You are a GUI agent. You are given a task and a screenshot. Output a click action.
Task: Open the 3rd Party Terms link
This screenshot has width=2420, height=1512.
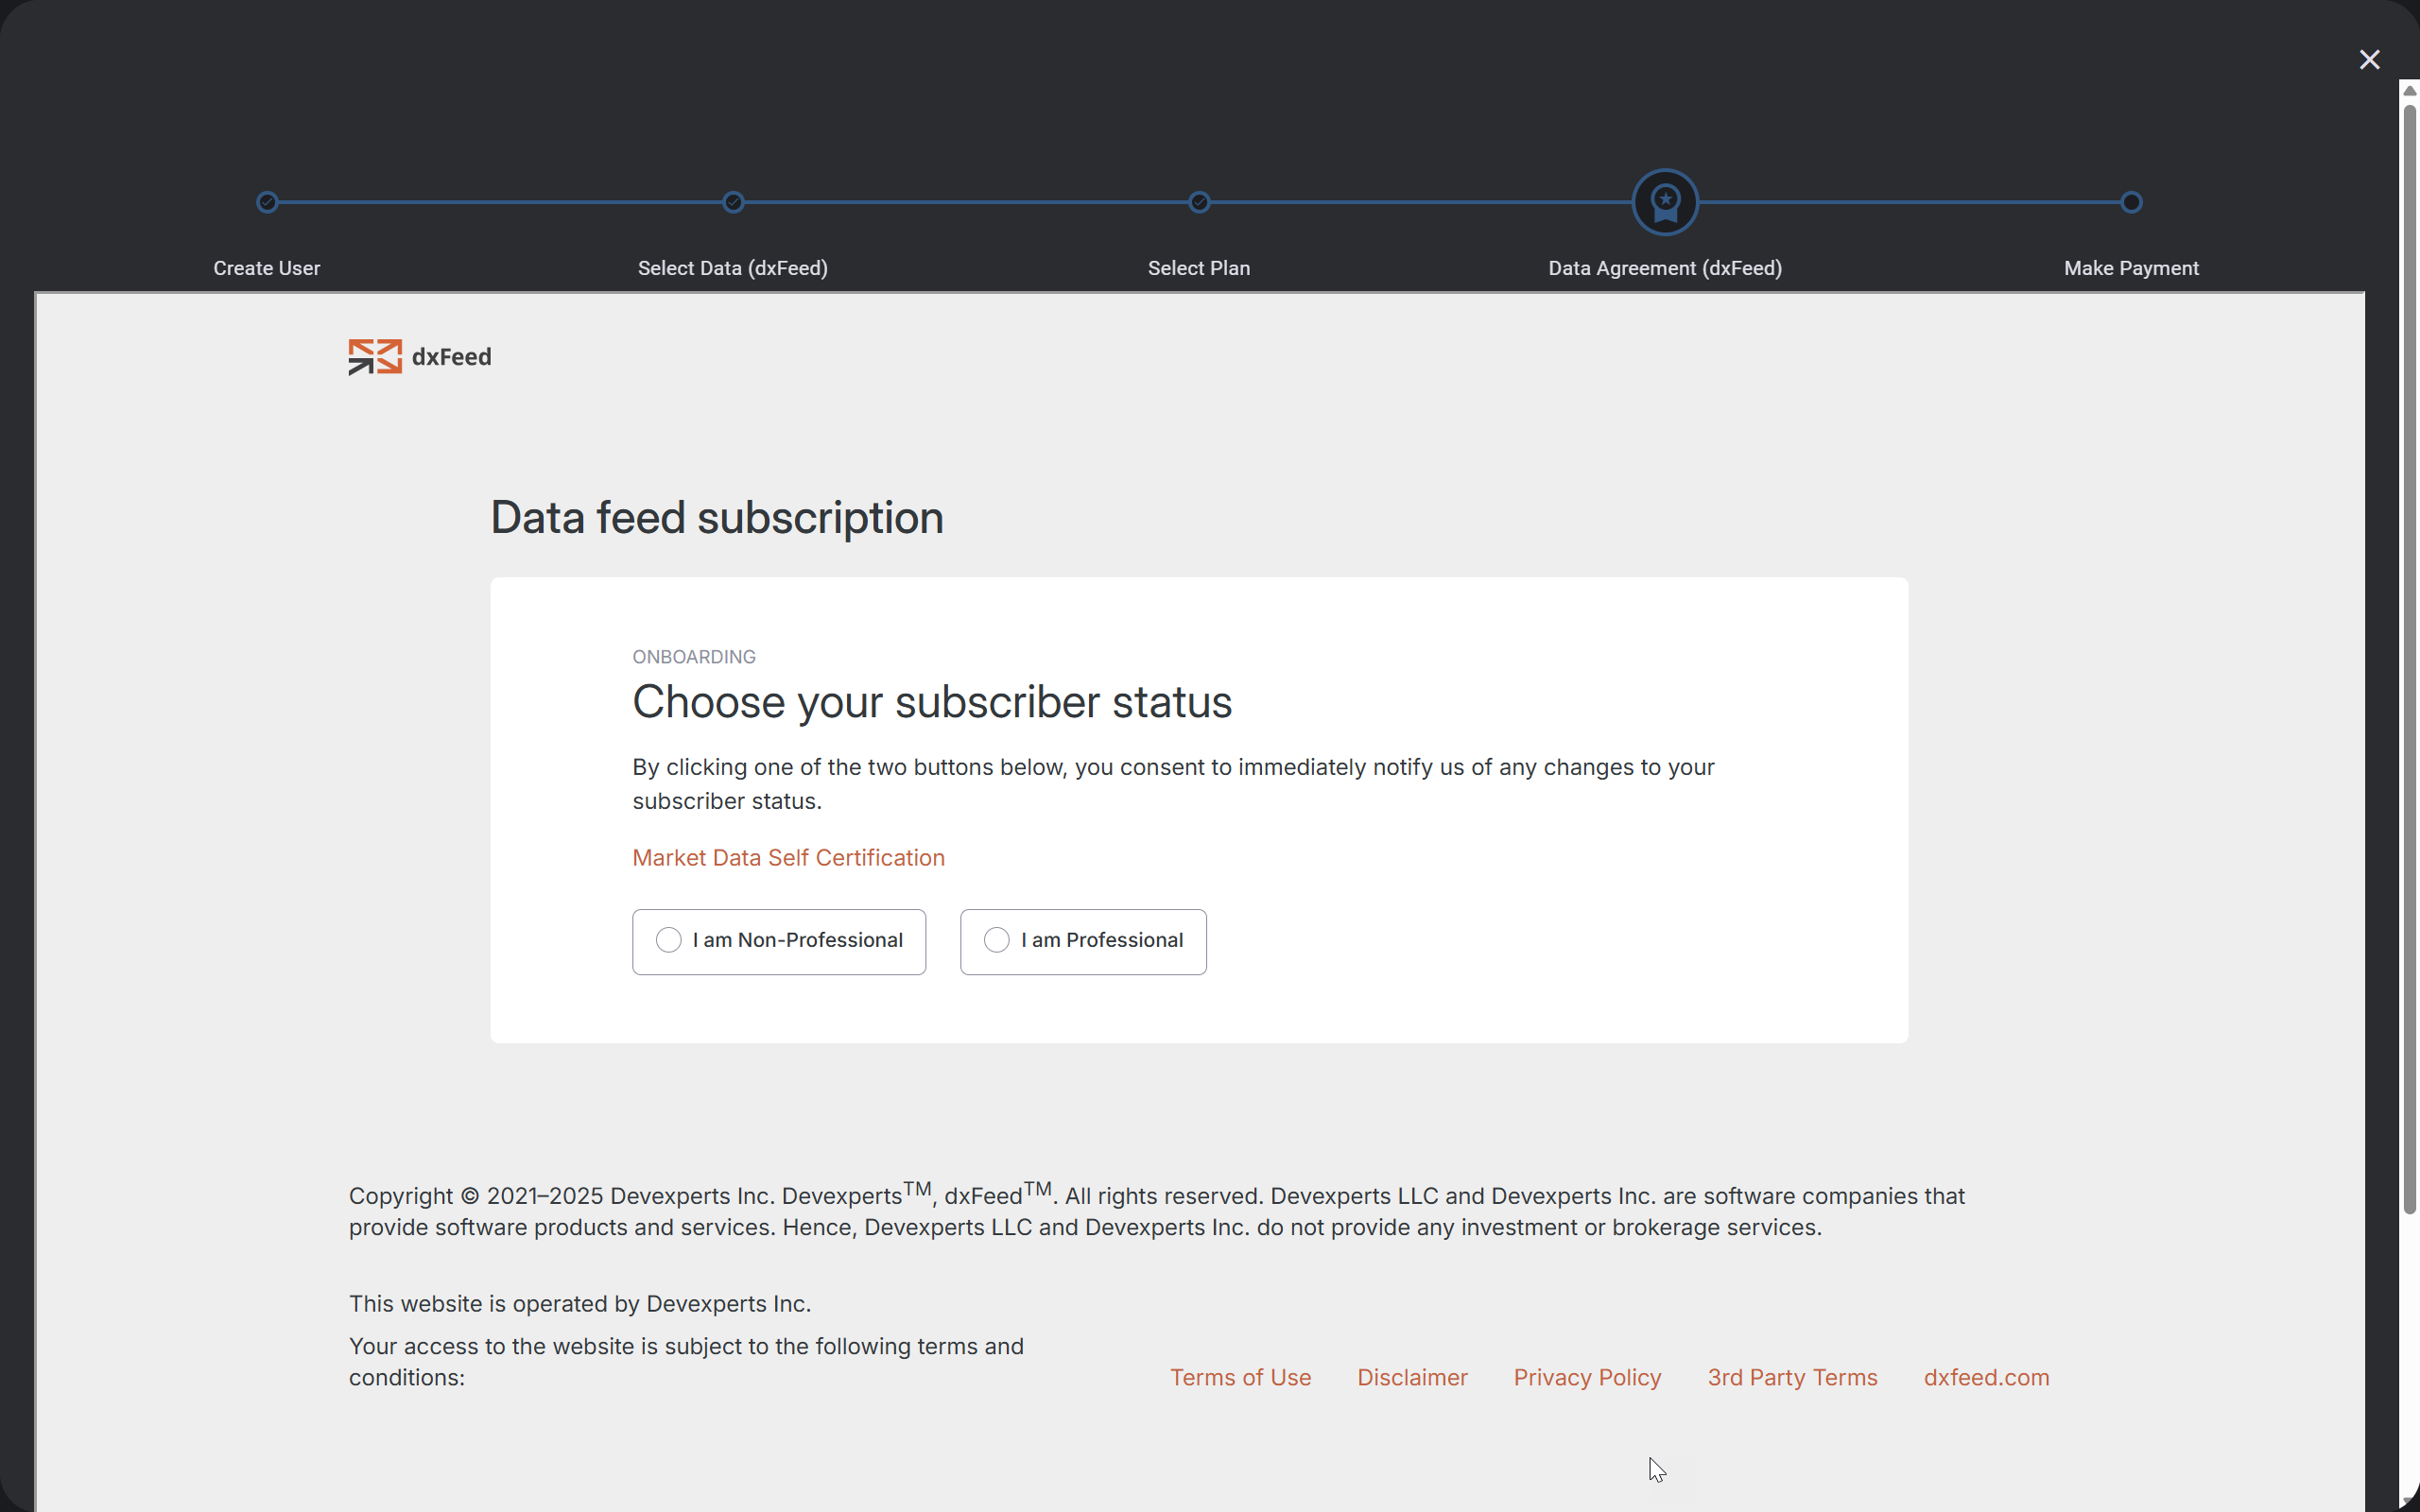tap(1792, 1377)
